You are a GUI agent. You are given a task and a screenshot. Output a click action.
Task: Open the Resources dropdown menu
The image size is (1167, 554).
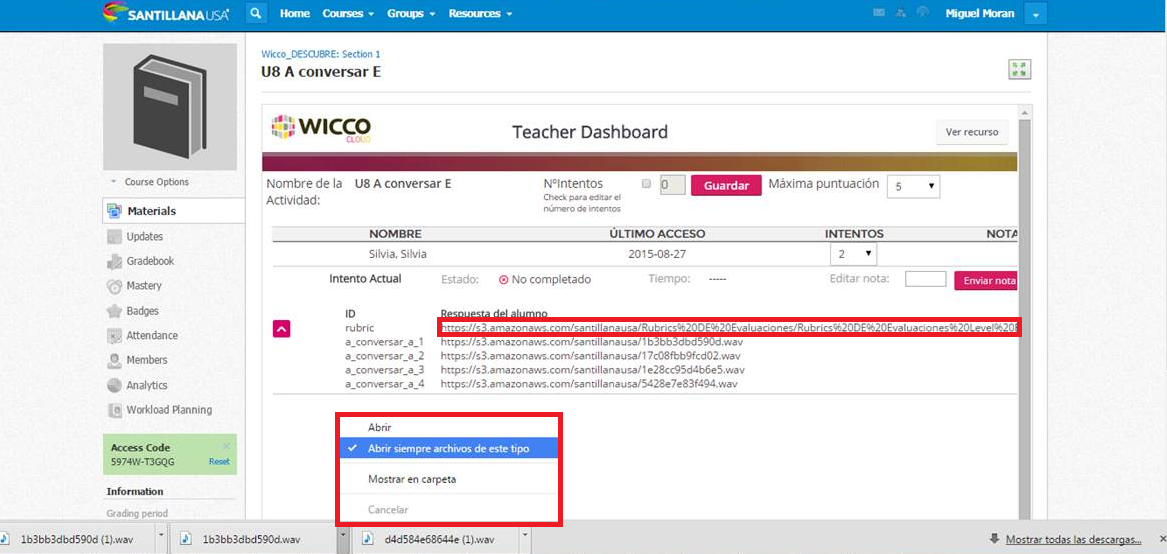coord(480,13)
